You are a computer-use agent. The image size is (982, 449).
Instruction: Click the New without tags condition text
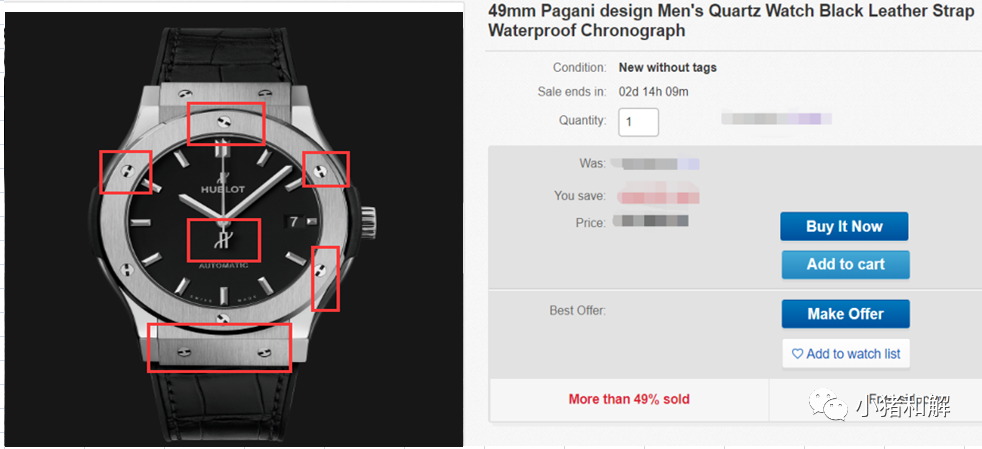[668, 67]
